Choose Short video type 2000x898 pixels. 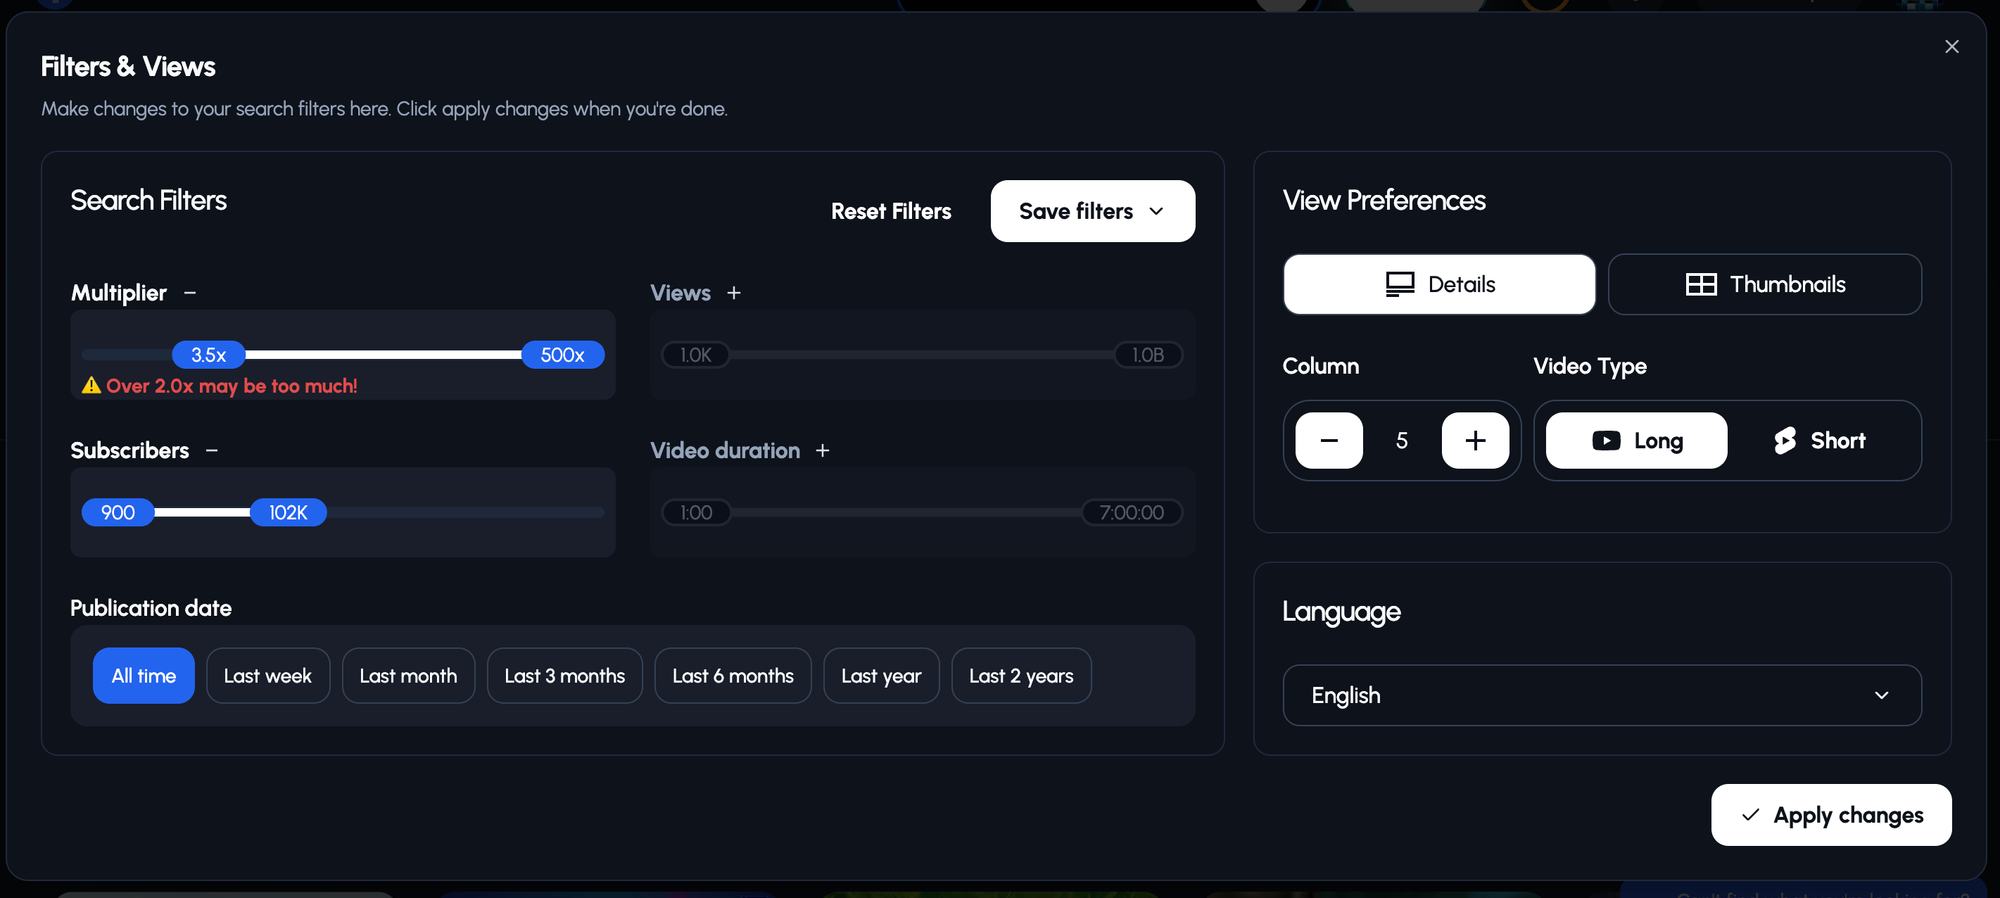pyautogui.click(x=1819, y=441)
